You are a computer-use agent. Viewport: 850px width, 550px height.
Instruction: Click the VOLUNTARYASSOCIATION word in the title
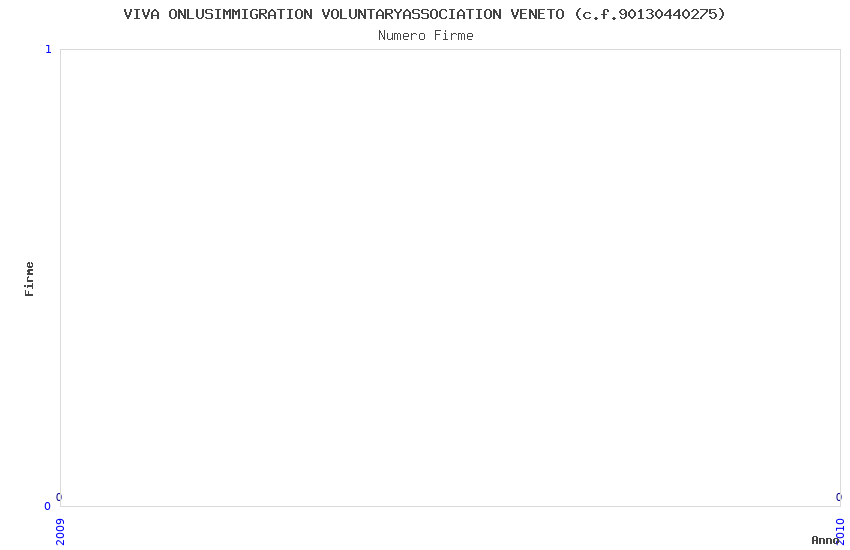tap(411, 14)
